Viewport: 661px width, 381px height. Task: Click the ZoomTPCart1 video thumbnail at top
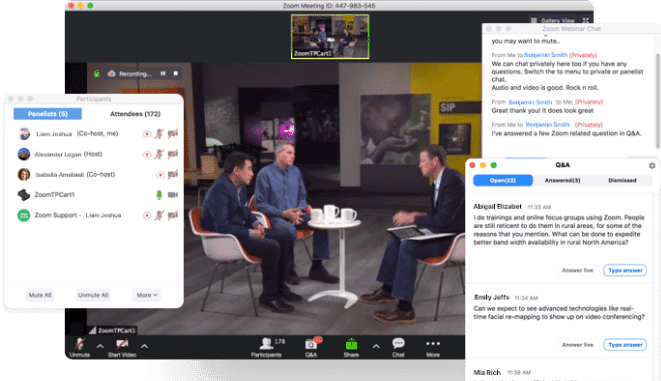point(330,37)
